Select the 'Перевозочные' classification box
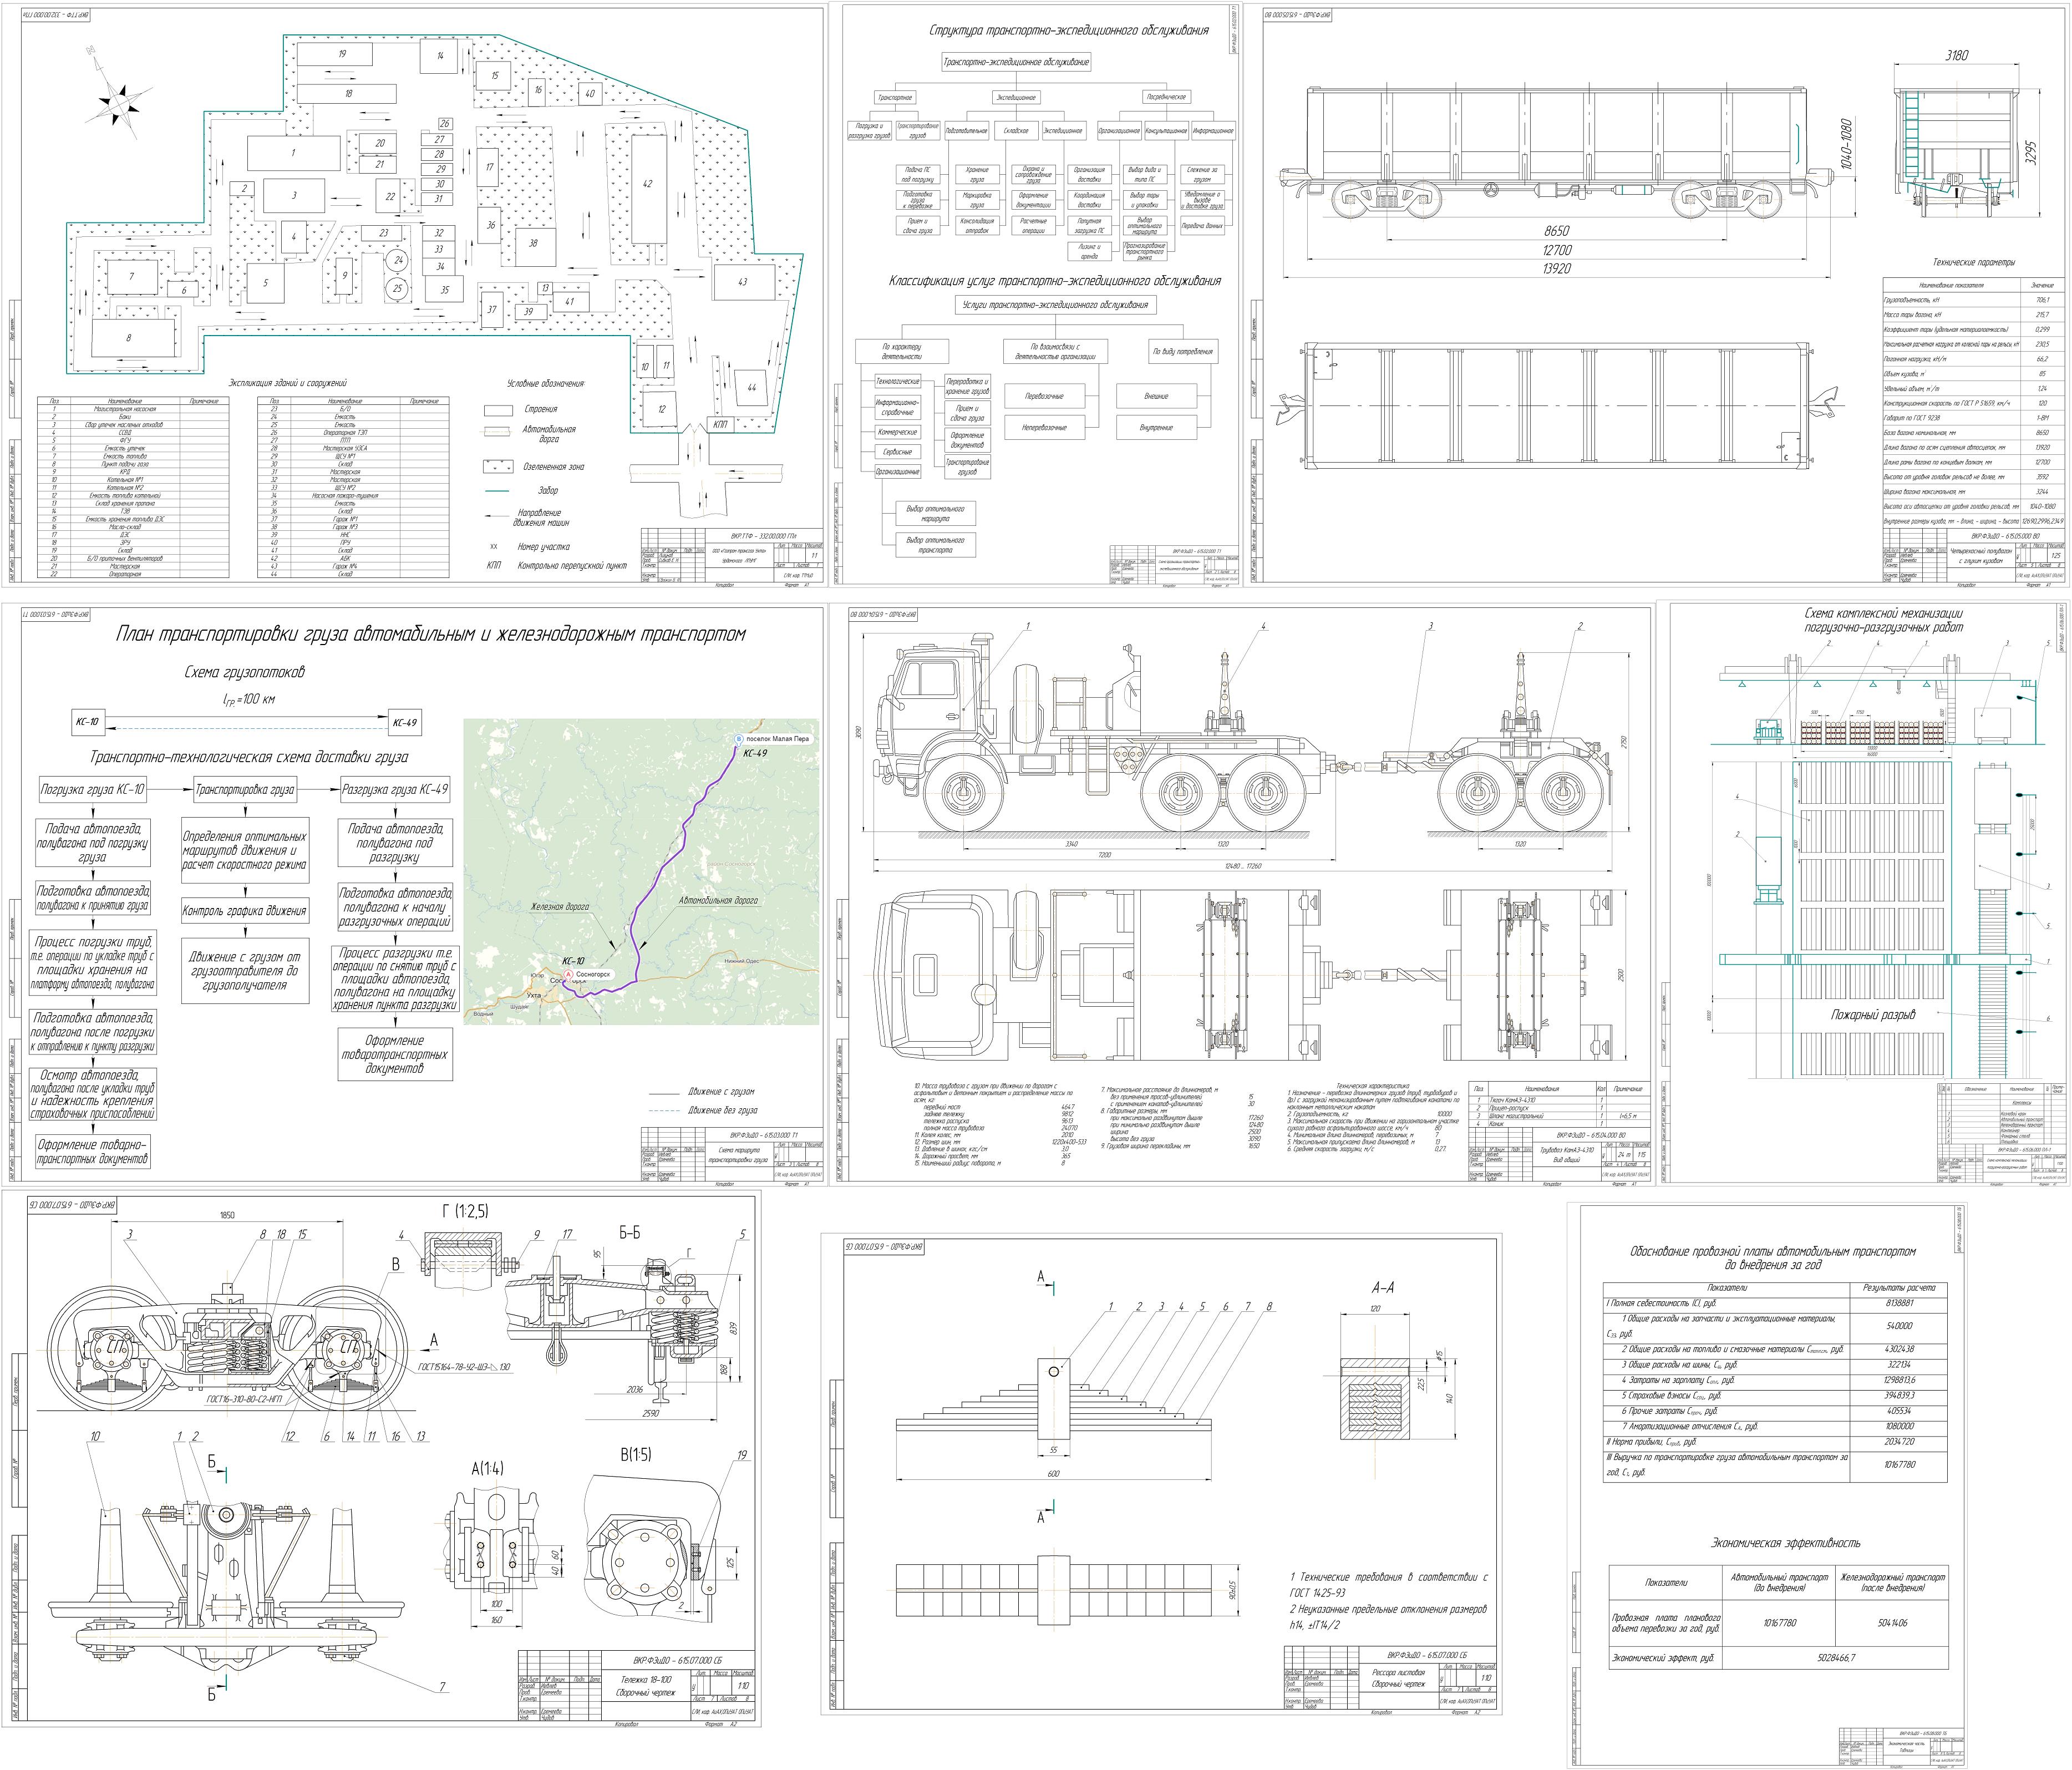The height and width of the screenshot is (1770, 2072). pyautogui.click(x=1044, y=396)
